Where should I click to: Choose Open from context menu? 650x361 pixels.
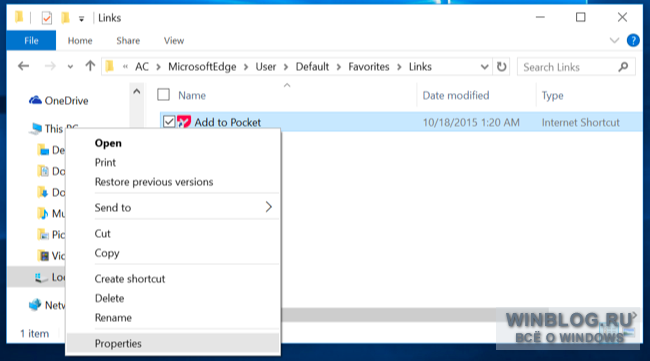(x=173, y=143)
